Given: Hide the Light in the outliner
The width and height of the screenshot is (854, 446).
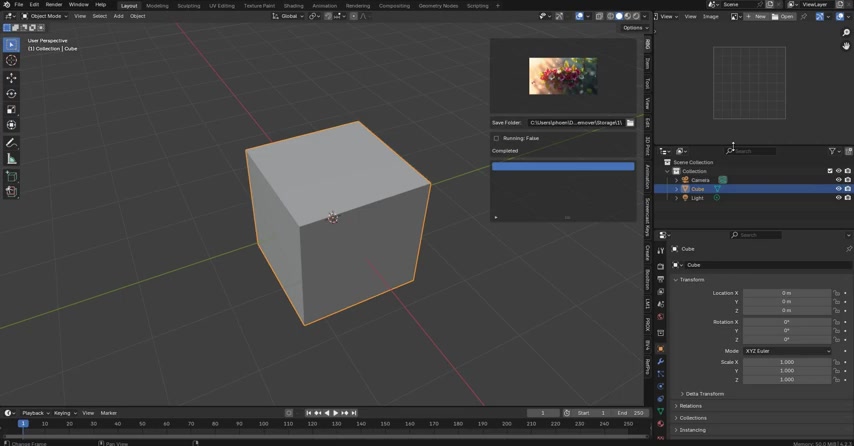Looking at the screenshot, I should pyautogui.click(x=839, y=198).
